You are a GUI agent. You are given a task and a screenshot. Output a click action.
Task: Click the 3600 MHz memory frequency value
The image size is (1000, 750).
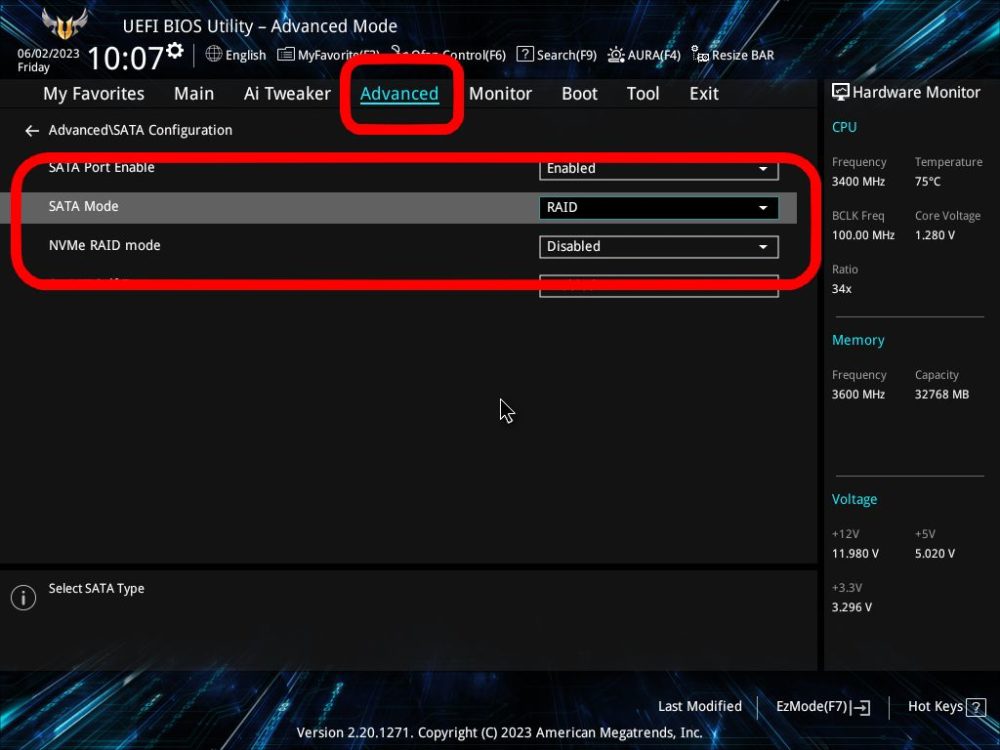[858, 394]
